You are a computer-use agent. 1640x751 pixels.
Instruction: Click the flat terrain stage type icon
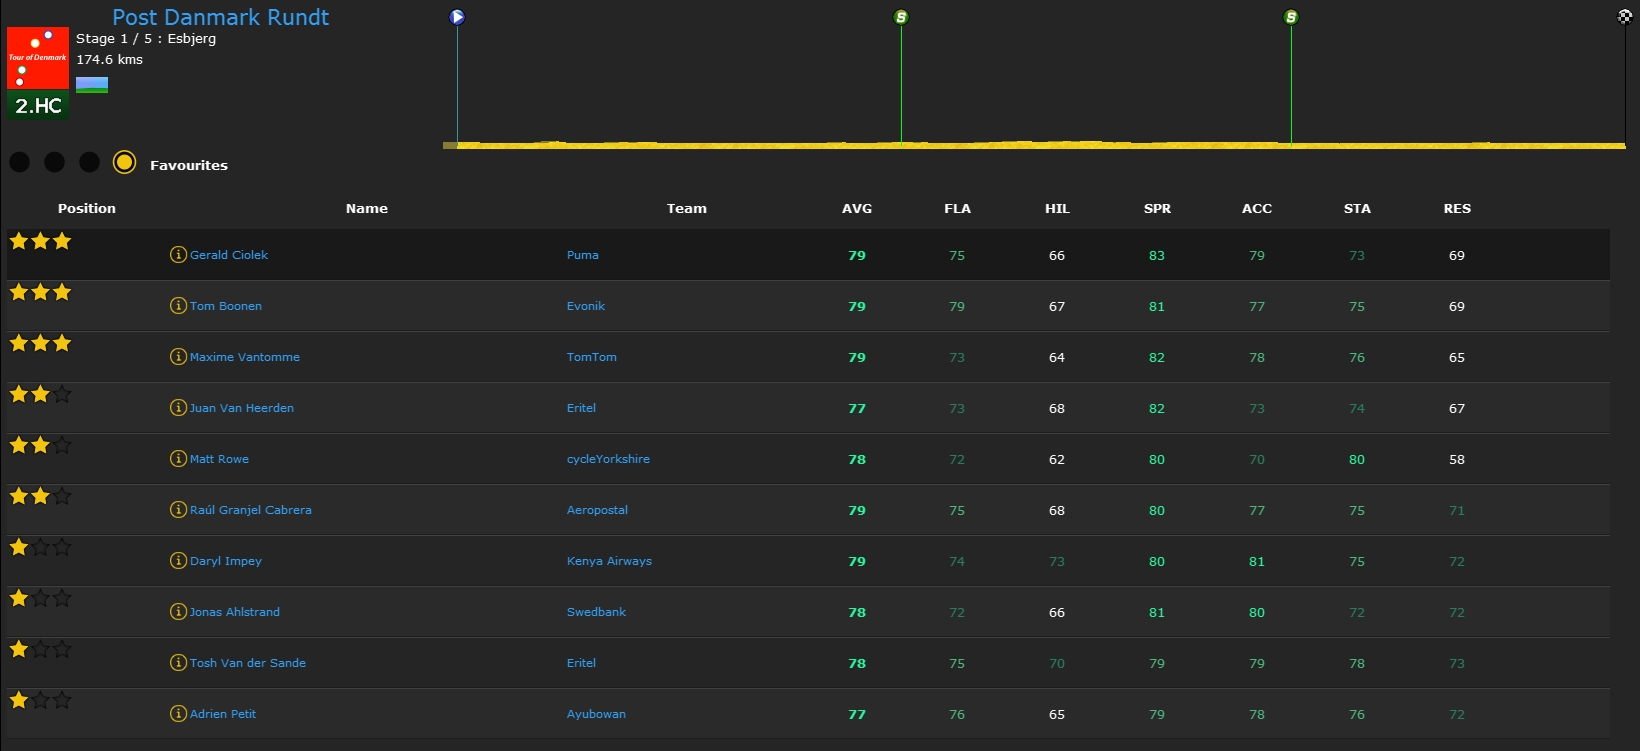[92, 85]
